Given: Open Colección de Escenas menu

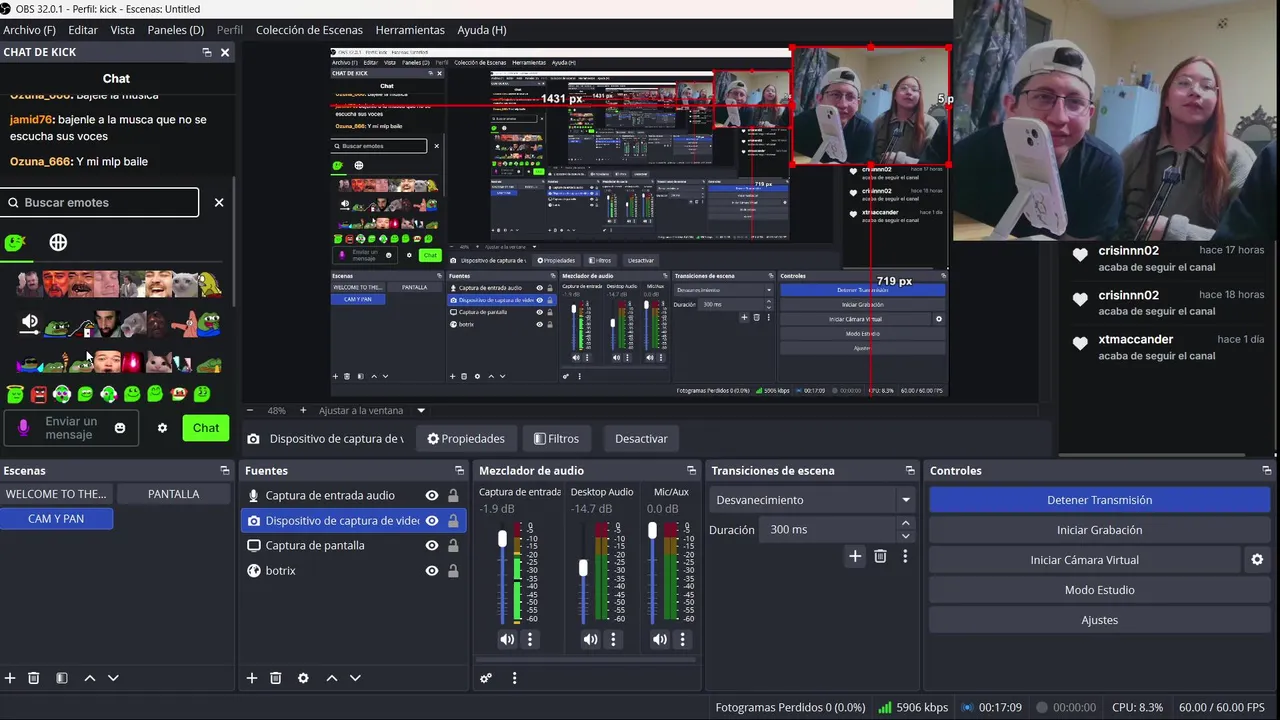Looking at the screenshot, I should pyautogui.click(x=310, y=30).
